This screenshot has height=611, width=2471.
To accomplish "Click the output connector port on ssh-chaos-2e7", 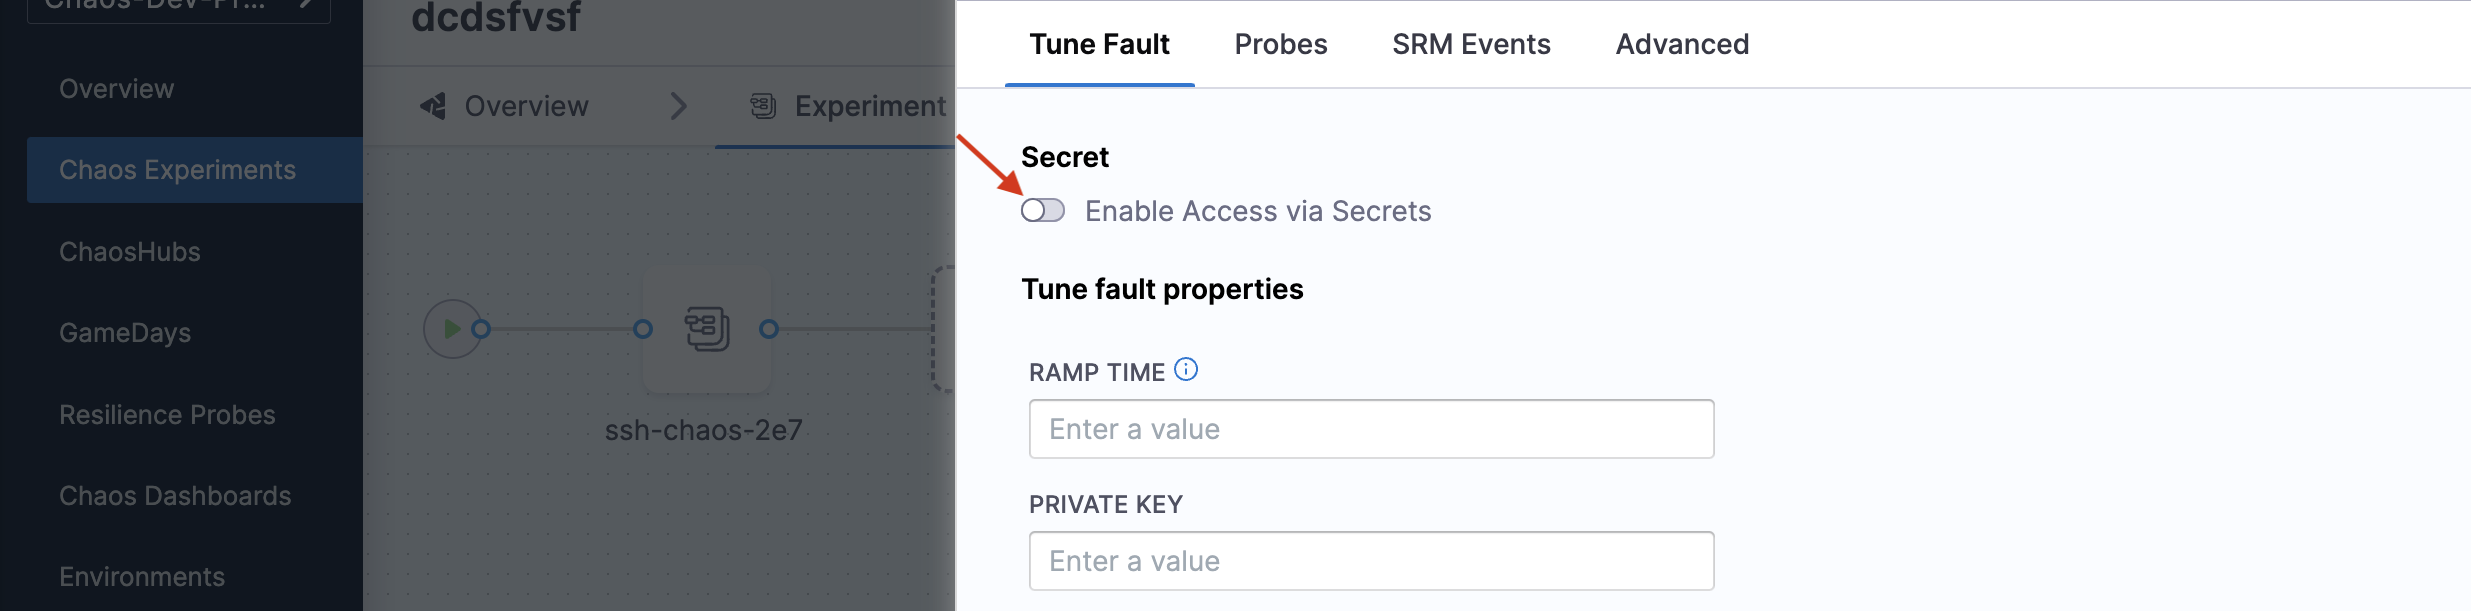I will (x=768, y=328).
